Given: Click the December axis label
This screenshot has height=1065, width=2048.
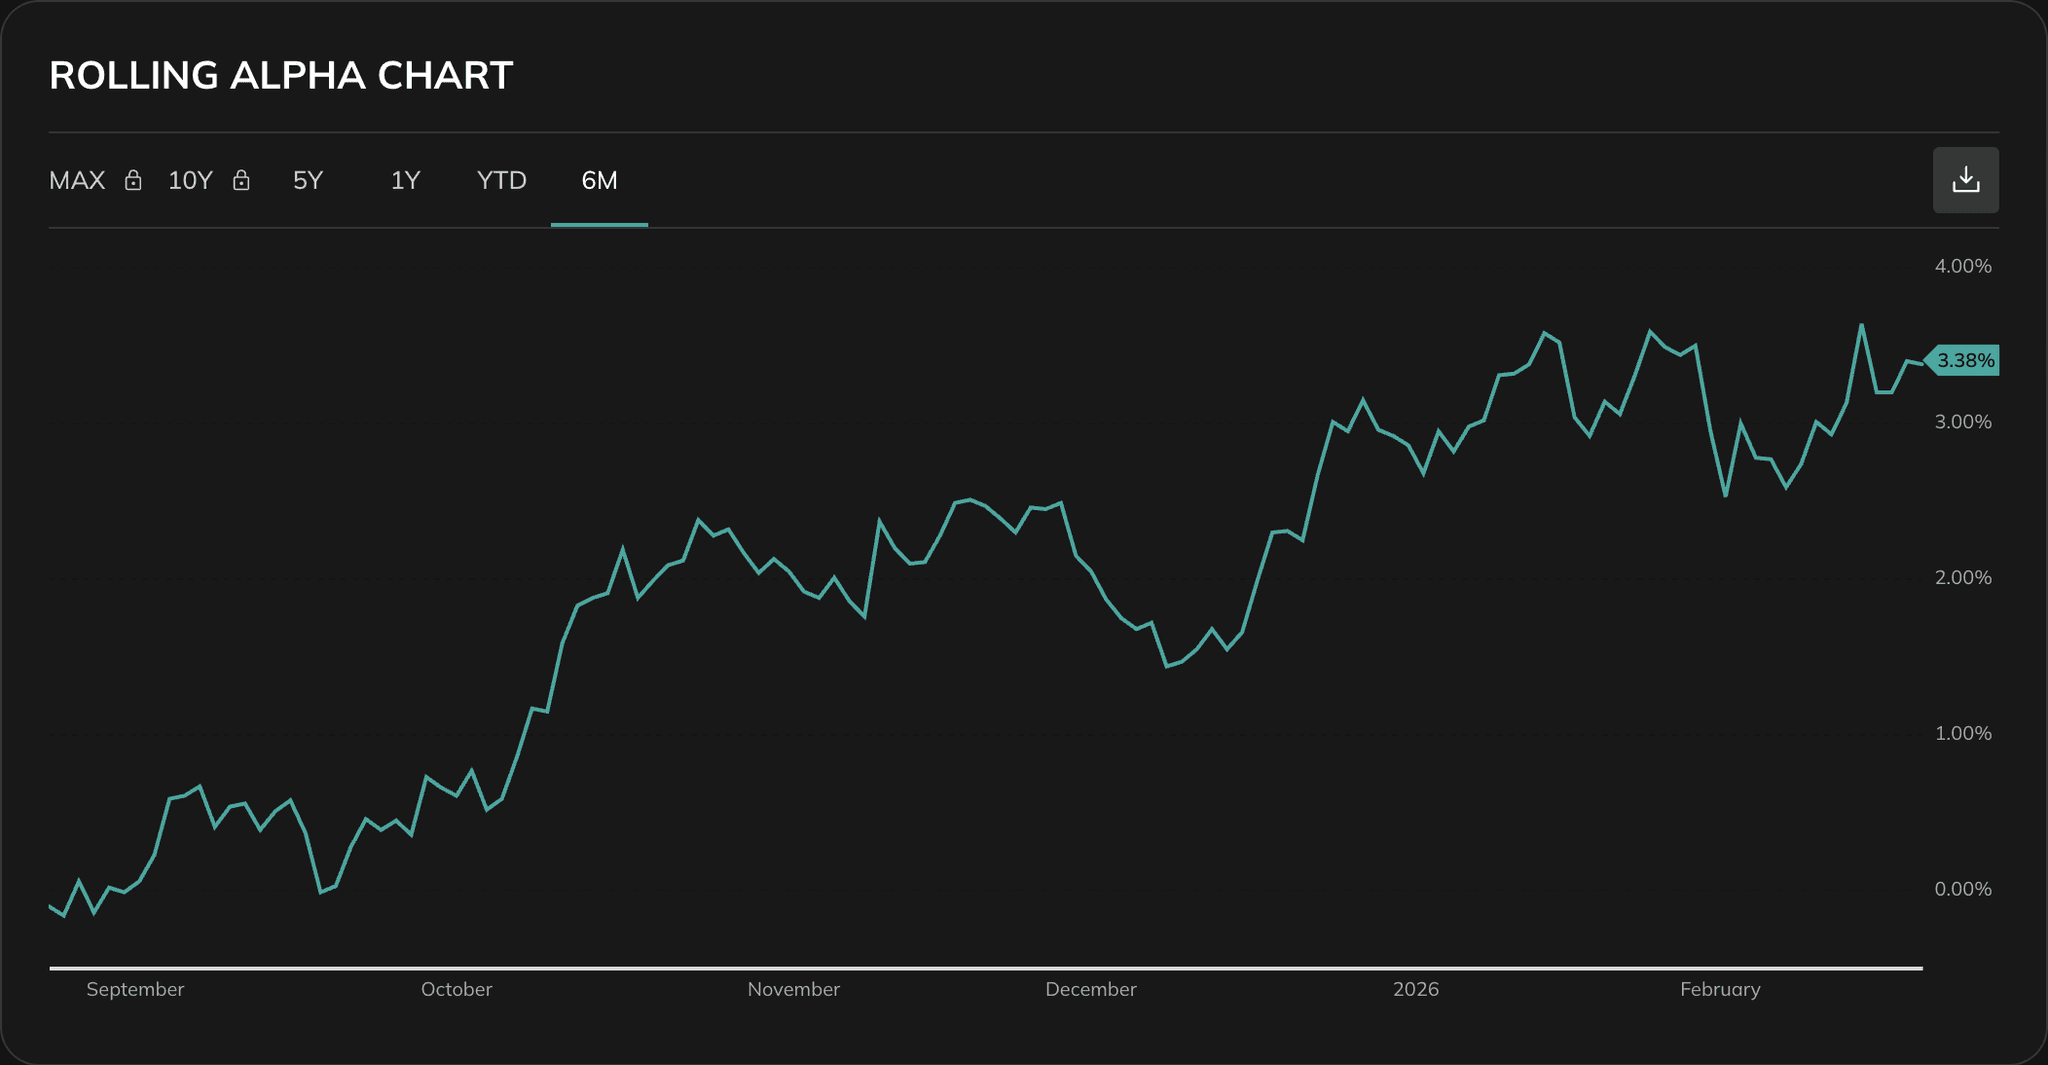Looking at the screenshot, I should [1091, 989].
